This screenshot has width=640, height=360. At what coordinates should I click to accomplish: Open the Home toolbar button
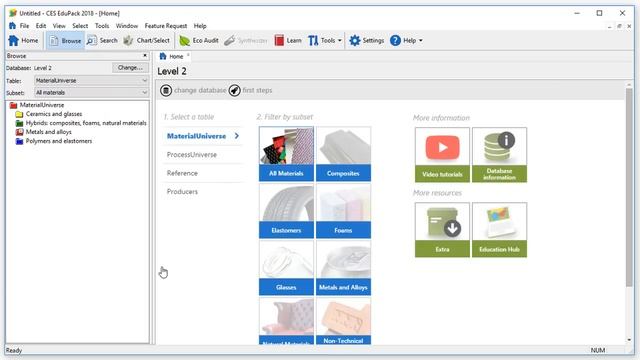pos(23,40)
